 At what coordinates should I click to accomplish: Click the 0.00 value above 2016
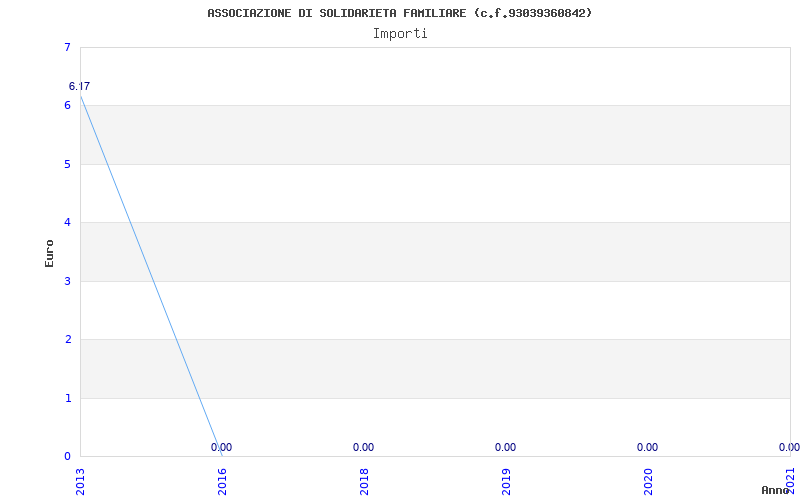point(221,447)
